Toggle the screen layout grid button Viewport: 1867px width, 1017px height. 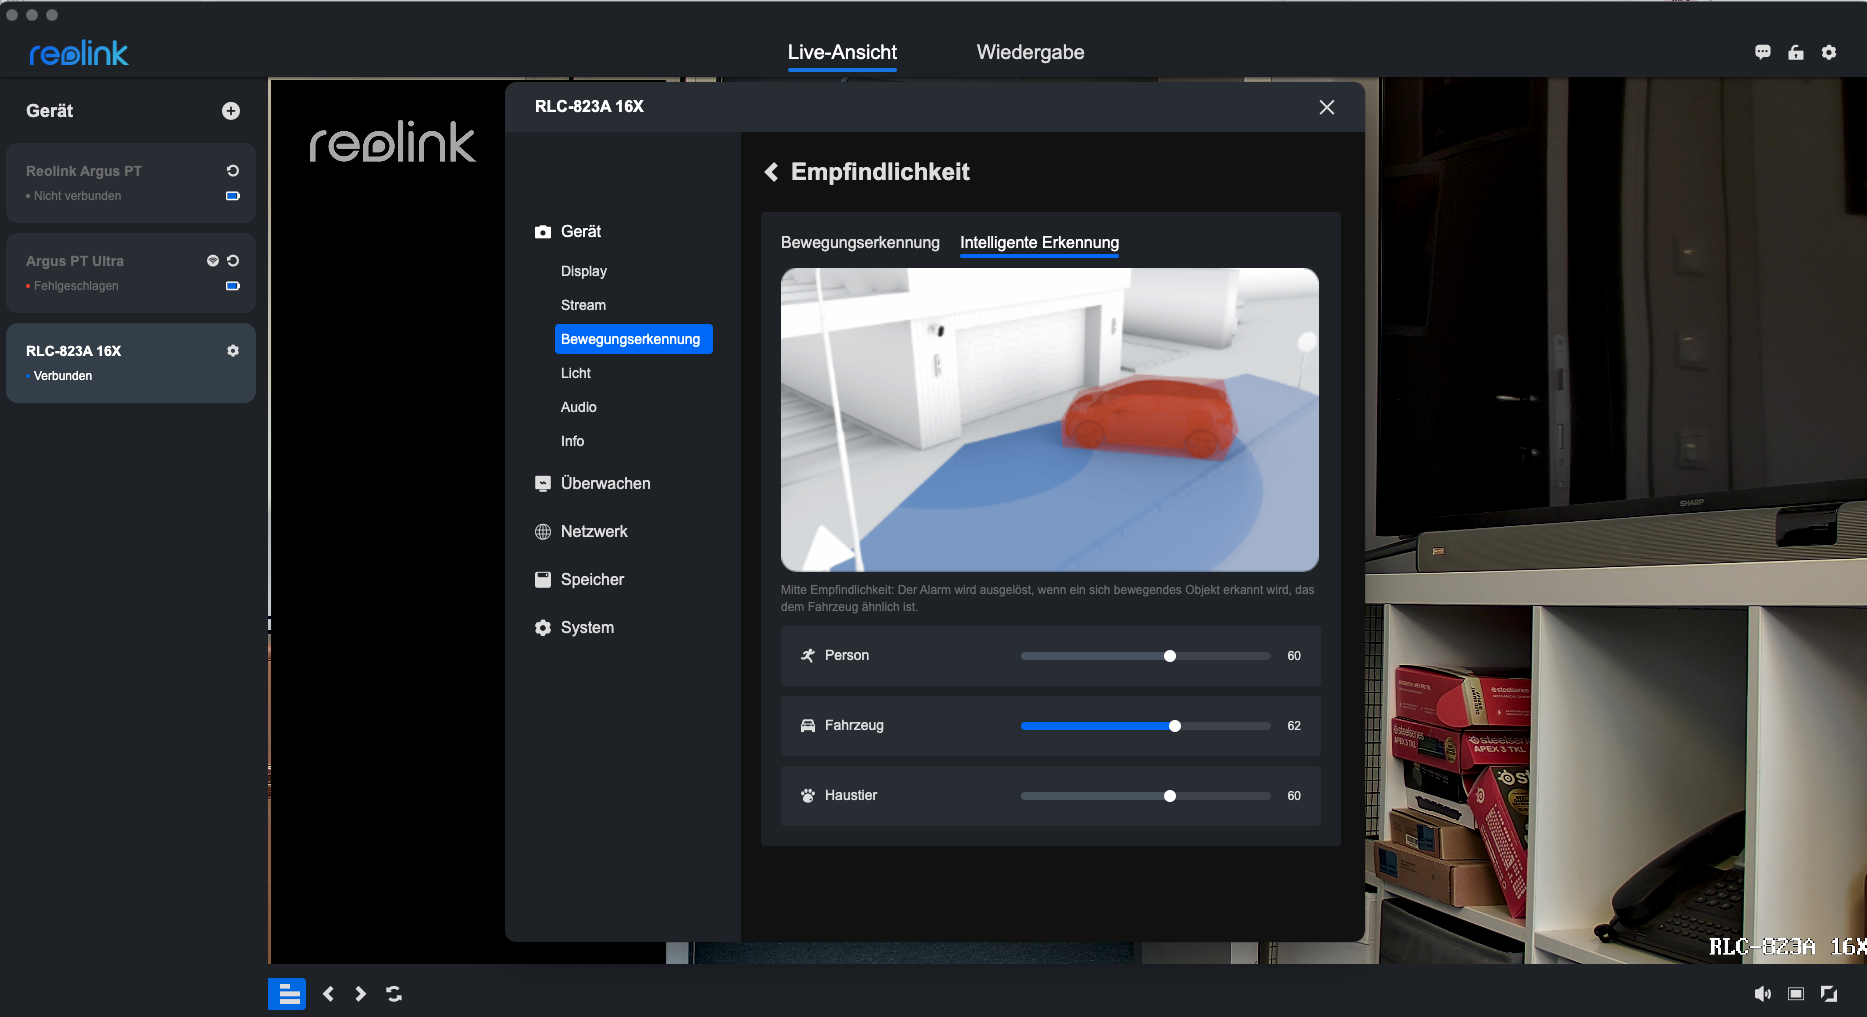click(x=287, y=994)
